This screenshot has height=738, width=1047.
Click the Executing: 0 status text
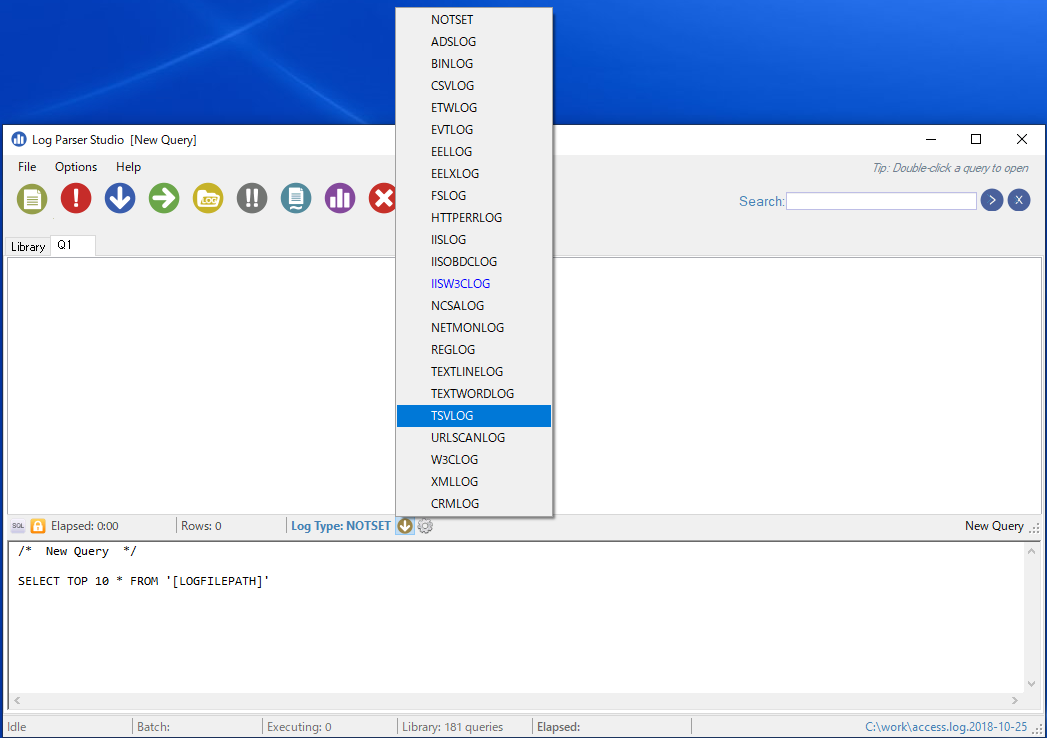tap(299, 727)
